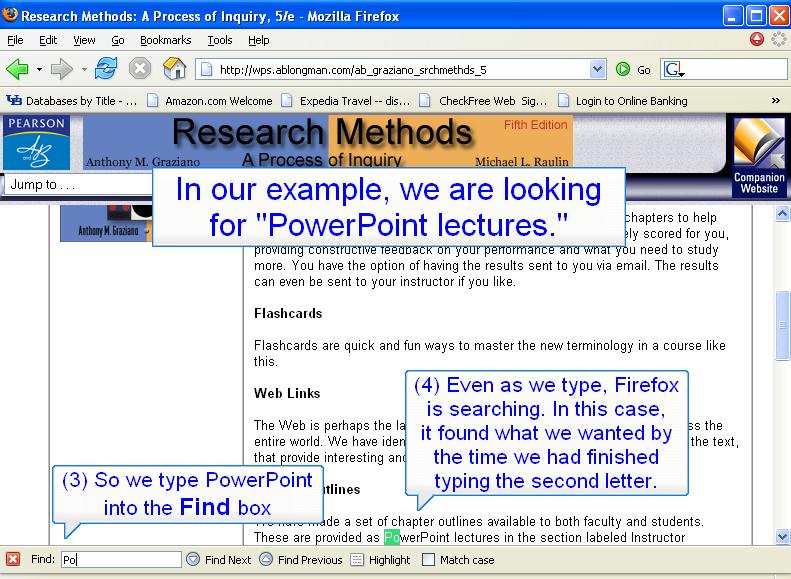Close the Find bar with the red X
This screenshot has height=579, width=791.
(x=13, y=559)
